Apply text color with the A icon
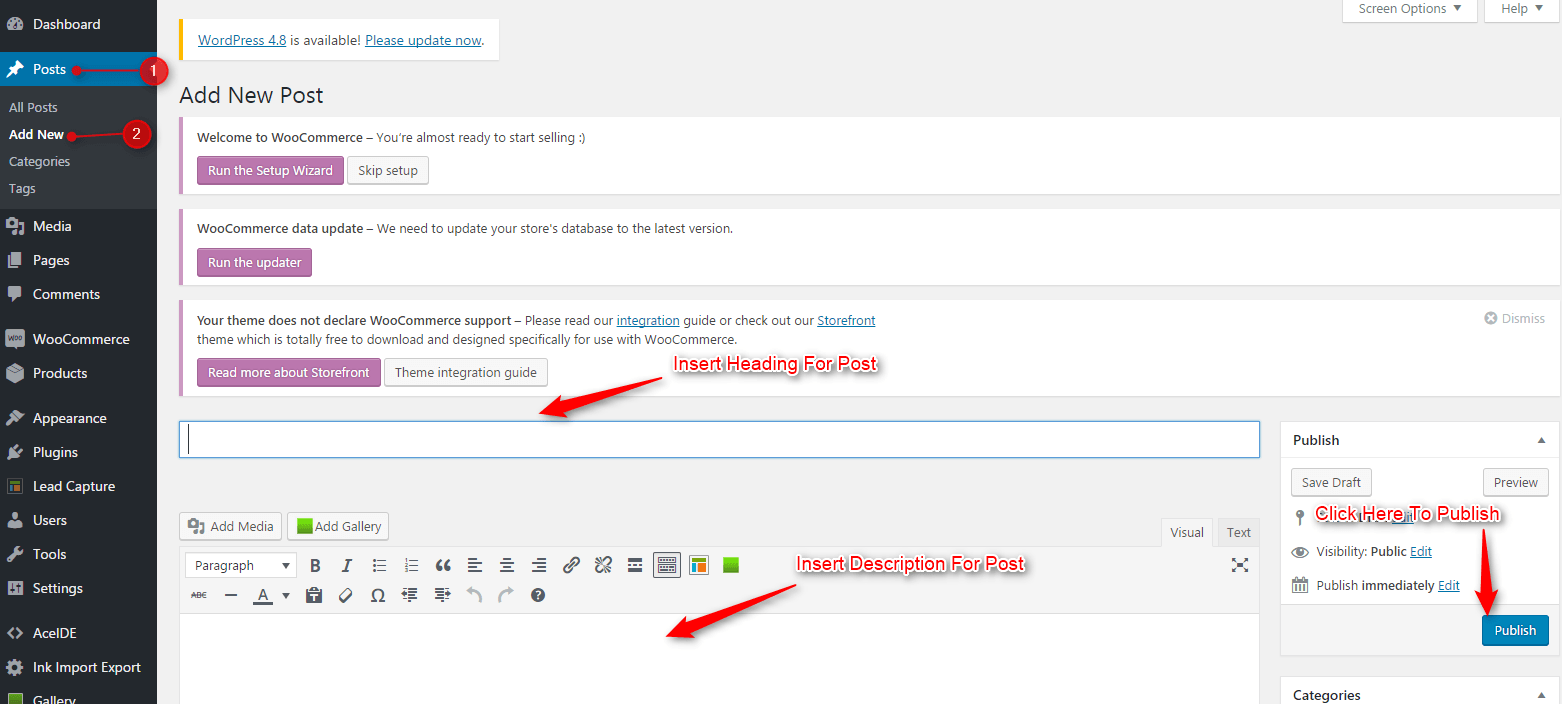1562x704 pixels. (x=263, y=595)
